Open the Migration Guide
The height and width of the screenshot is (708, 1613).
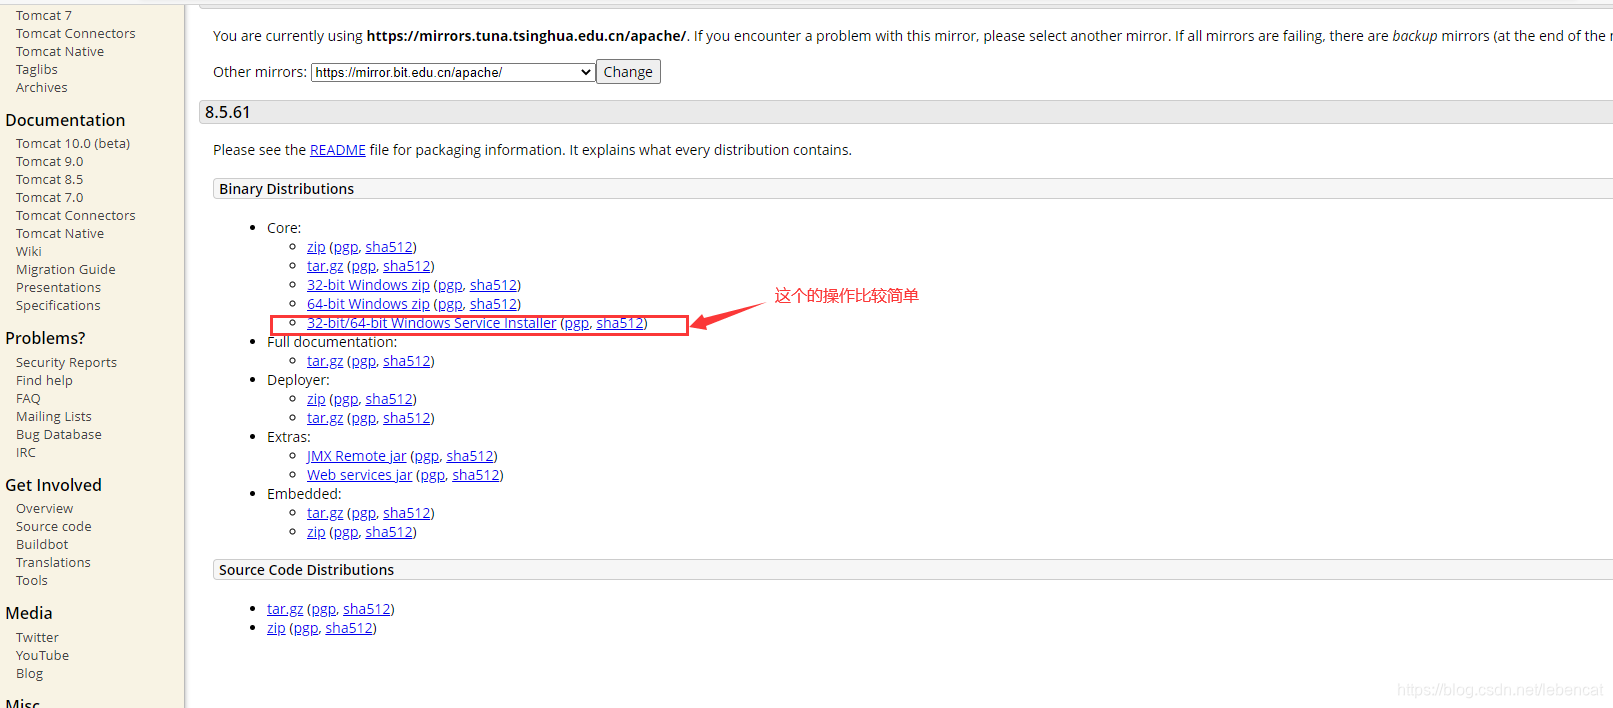[x=66, y=270]
